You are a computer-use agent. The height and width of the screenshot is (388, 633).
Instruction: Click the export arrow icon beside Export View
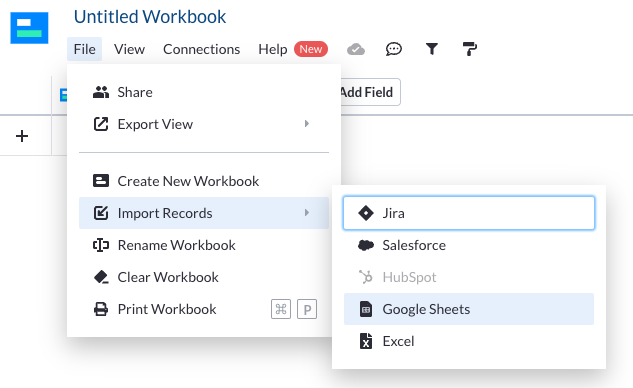[x=101, y=124]
